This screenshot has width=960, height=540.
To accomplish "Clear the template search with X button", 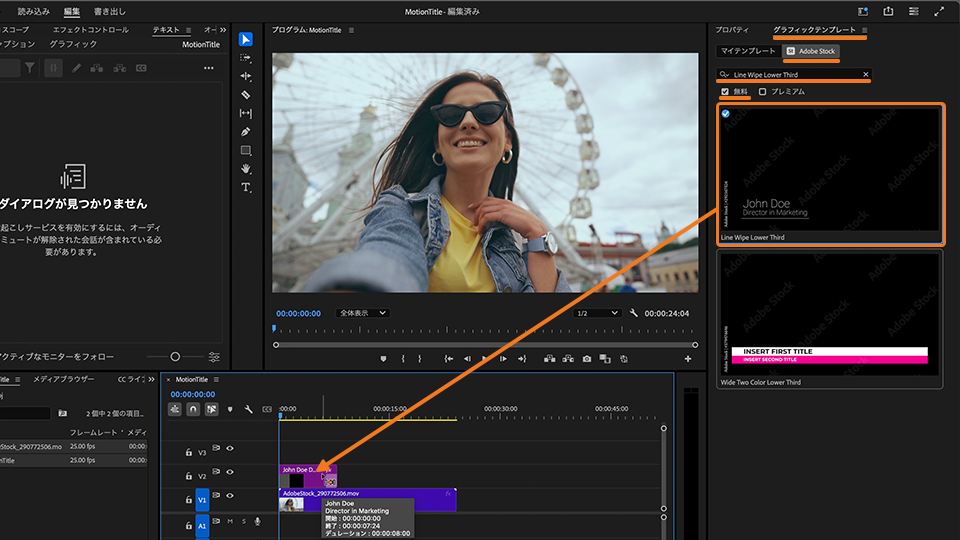I will 866,74.
